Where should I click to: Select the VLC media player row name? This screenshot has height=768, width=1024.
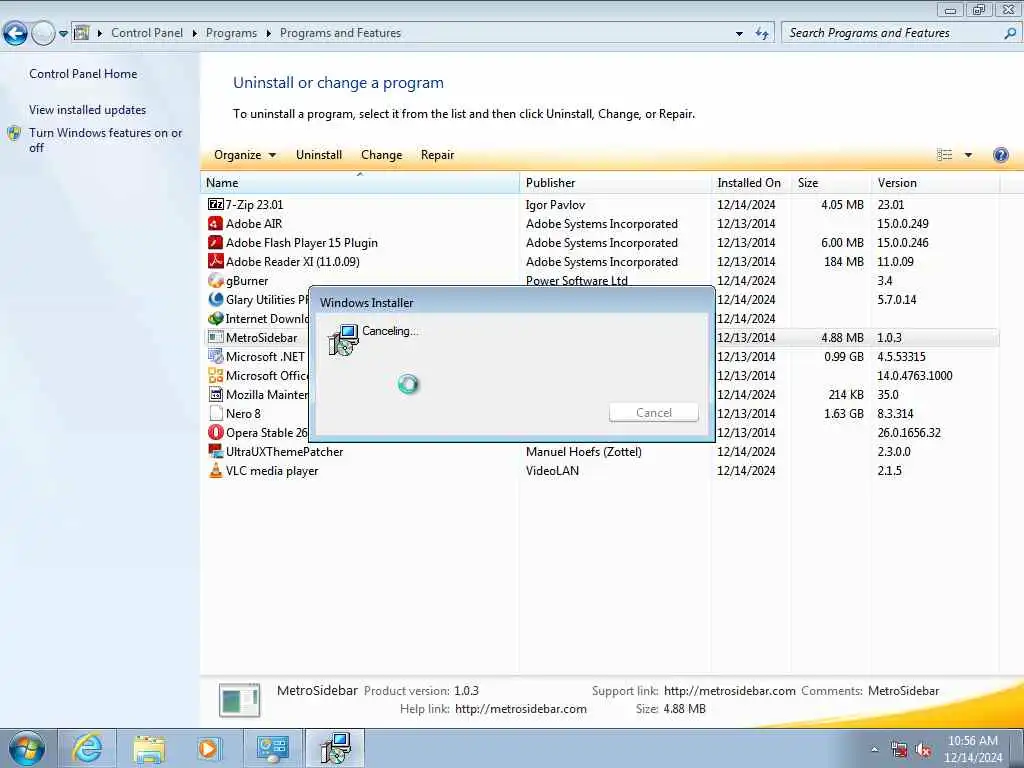point(272,471)
